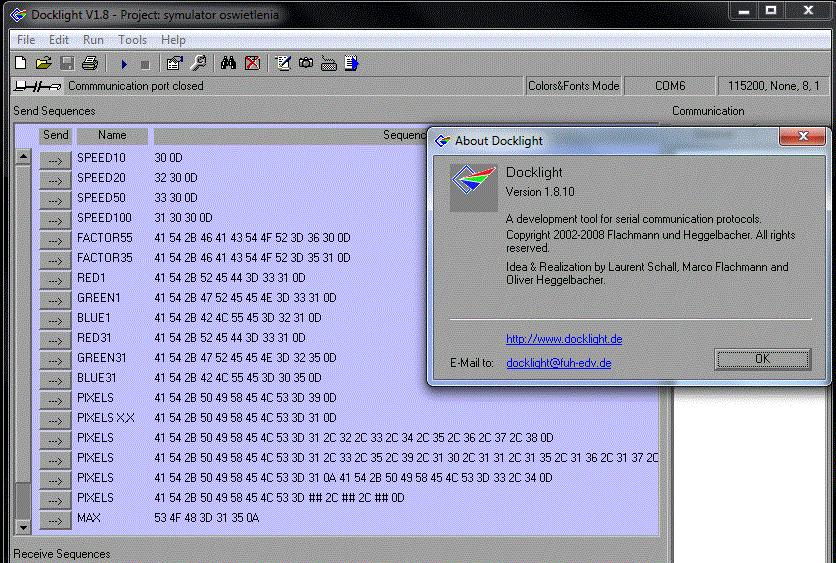Send the SPEED50 sequence

coord(55,200)
